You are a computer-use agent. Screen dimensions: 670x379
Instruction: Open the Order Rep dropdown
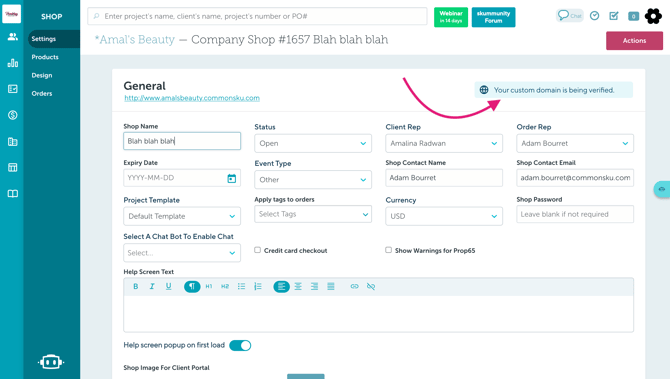point(575,143)
